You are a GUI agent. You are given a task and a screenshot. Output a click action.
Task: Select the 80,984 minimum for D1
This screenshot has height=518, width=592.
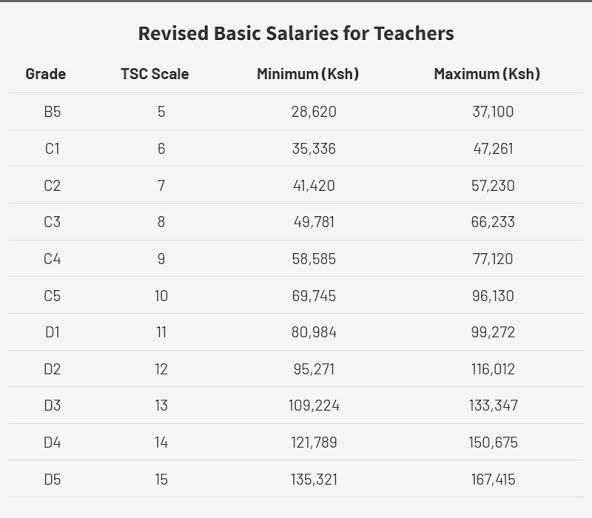tap(314, 332)
